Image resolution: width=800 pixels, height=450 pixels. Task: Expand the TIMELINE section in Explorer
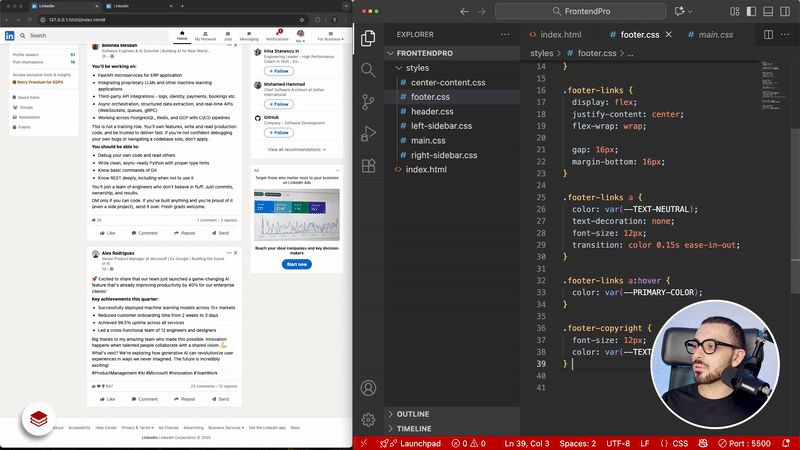(412, 428)
